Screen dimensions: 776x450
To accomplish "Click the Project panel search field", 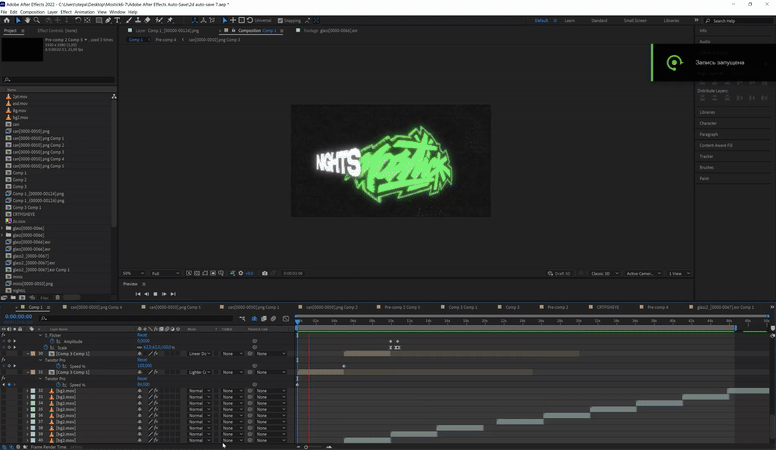I will (x=58, y=80).
